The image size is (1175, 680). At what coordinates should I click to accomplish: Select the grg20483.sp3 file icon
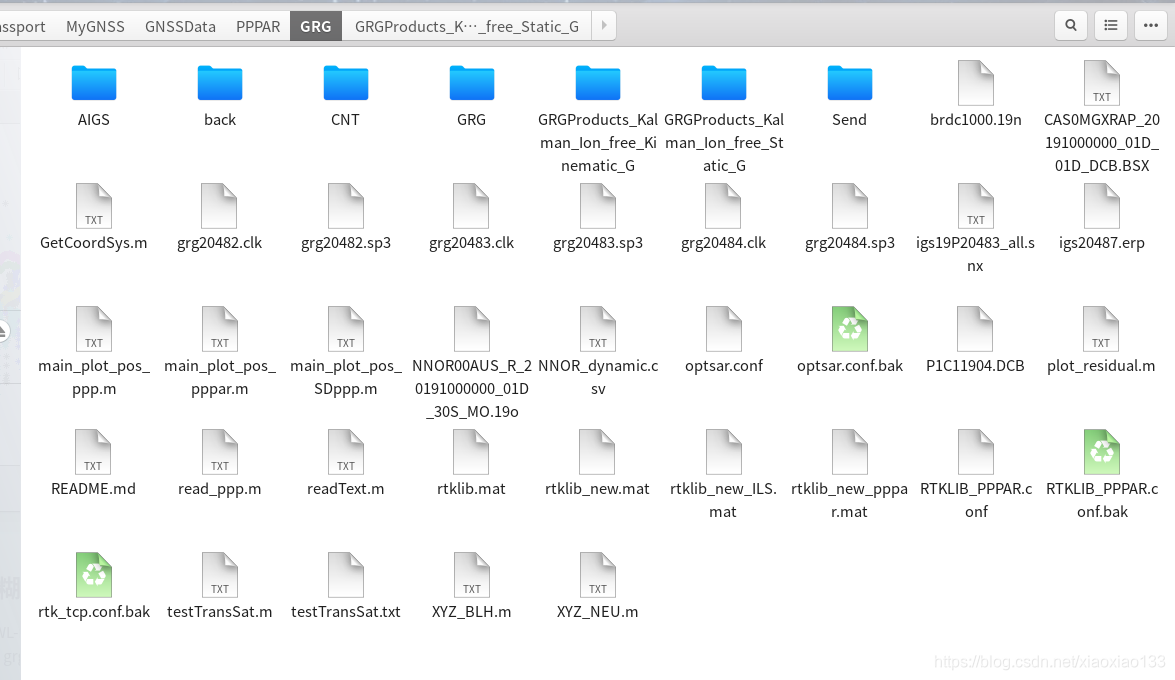[x=597, y=206]
